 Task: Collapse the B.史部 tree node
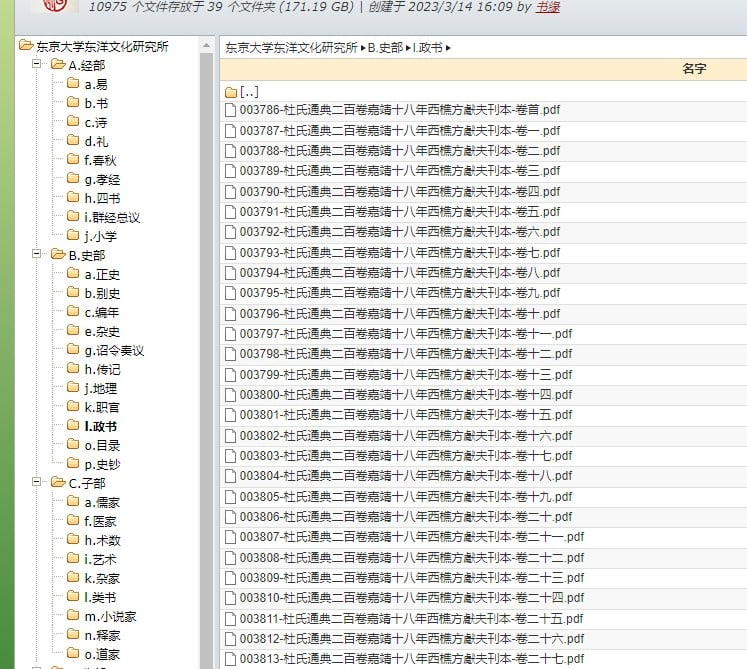coord(36,253)
